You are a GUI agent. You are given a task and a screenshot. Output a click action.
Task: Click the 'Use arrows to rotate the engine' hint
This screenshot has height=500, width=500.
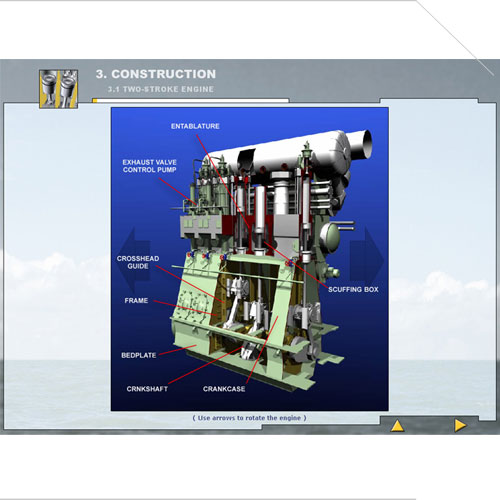tap(249, 418)
